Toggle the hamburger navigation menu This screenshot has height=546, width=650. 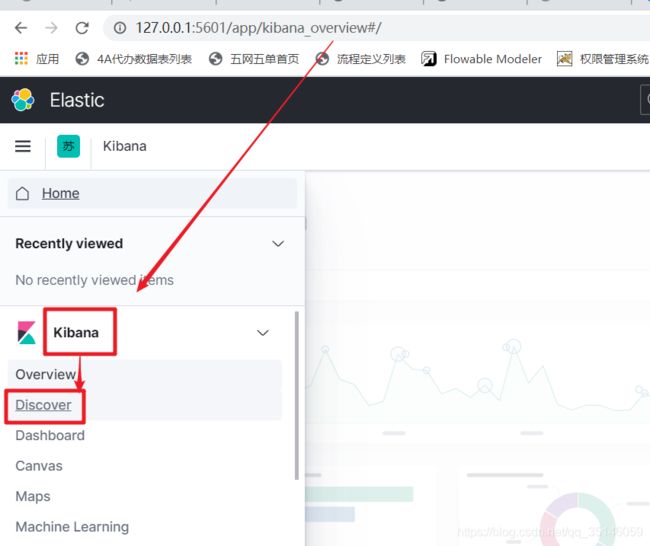pyautogui.click(x=23, y=146)
